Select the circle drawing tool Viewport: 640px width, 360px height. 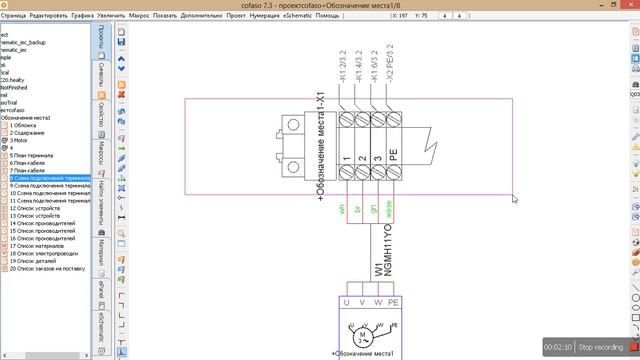tap(636, 298)
